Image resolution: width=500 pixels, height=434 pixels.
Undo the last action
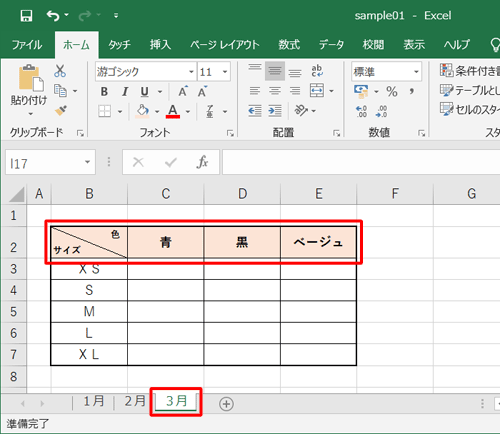coord(53,16)
